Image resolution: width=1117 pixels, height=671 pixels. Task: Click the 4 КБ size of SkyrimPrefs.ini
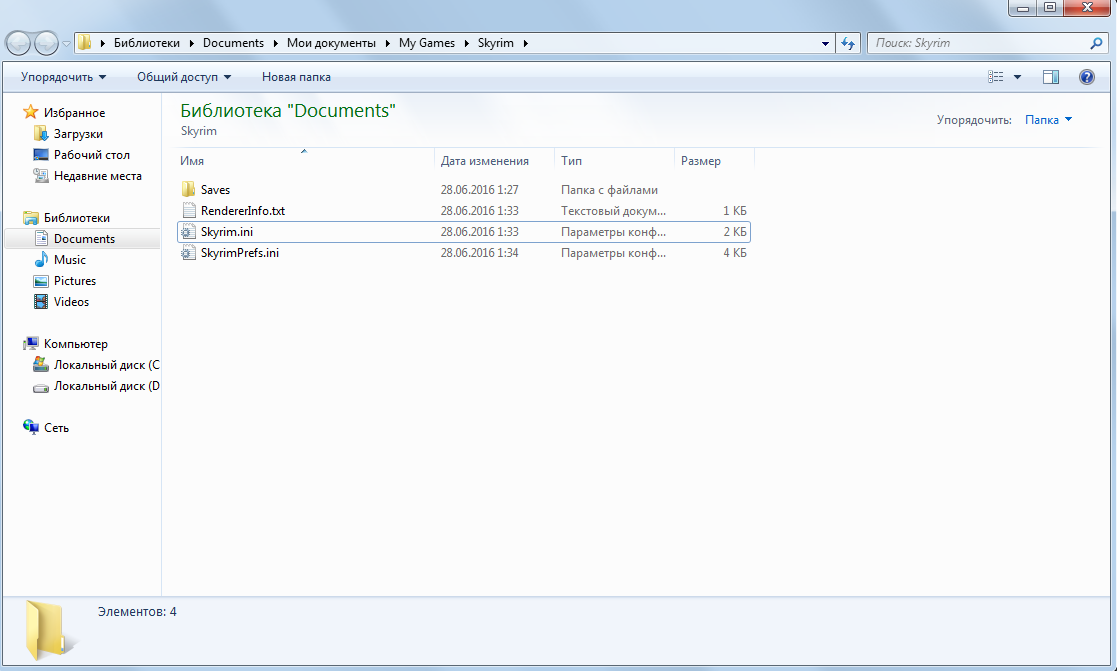coord(735,253)
